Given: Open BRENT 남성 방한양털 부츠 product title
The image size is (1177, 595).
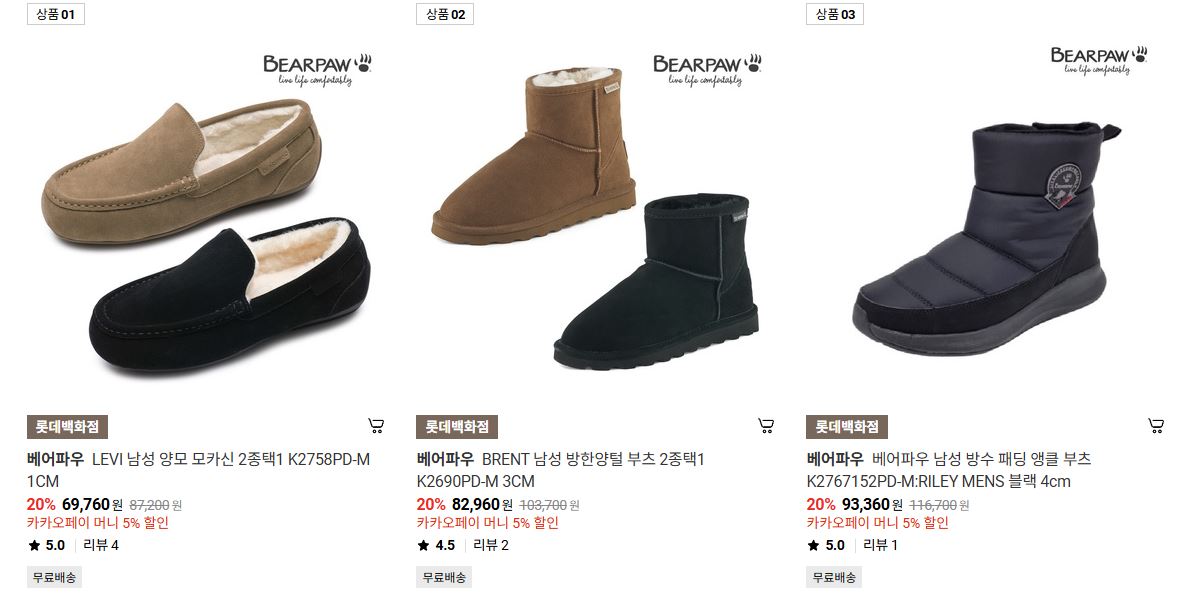Looking at the screenshot, I should coord(561,470).
